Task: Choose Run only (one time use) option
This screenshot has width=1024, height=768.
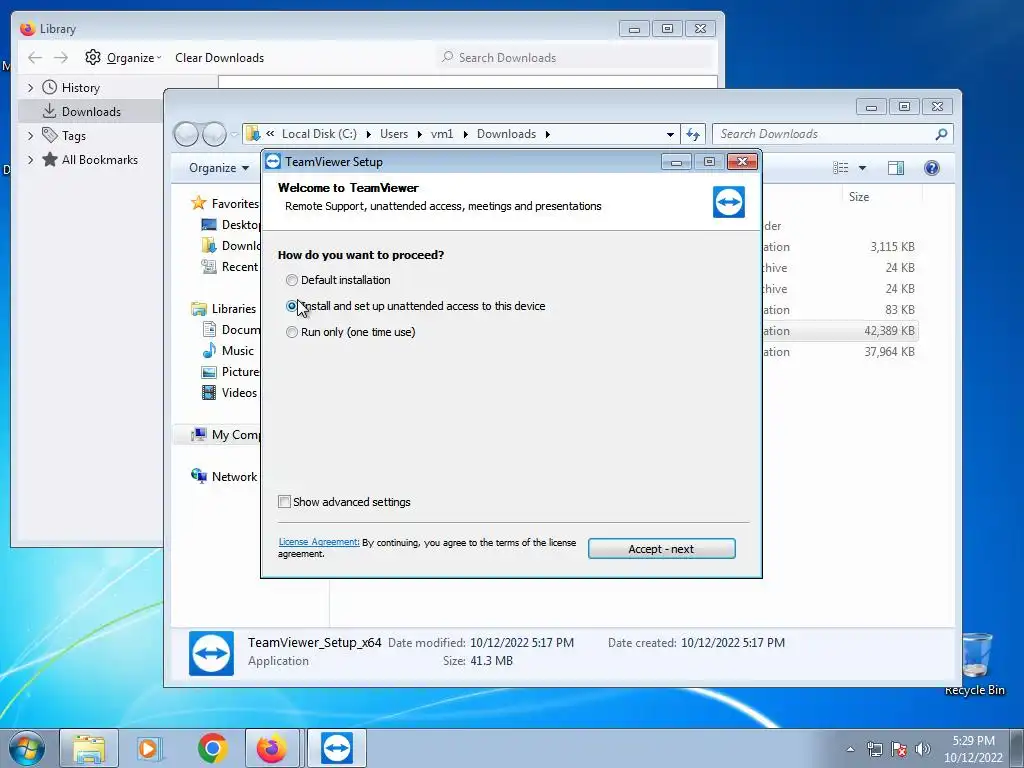Action: pyautogui.click(x=292, y=332)
